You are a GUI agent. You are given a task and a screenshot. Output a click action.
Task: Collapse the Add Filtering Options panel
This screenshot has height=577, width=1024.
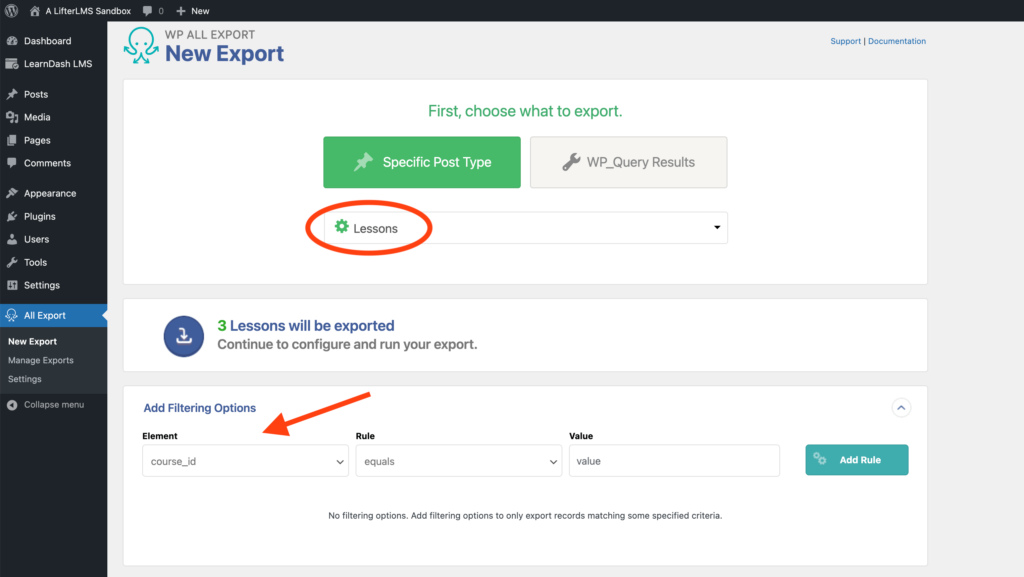pyautogui.click(x=901, y=408)
